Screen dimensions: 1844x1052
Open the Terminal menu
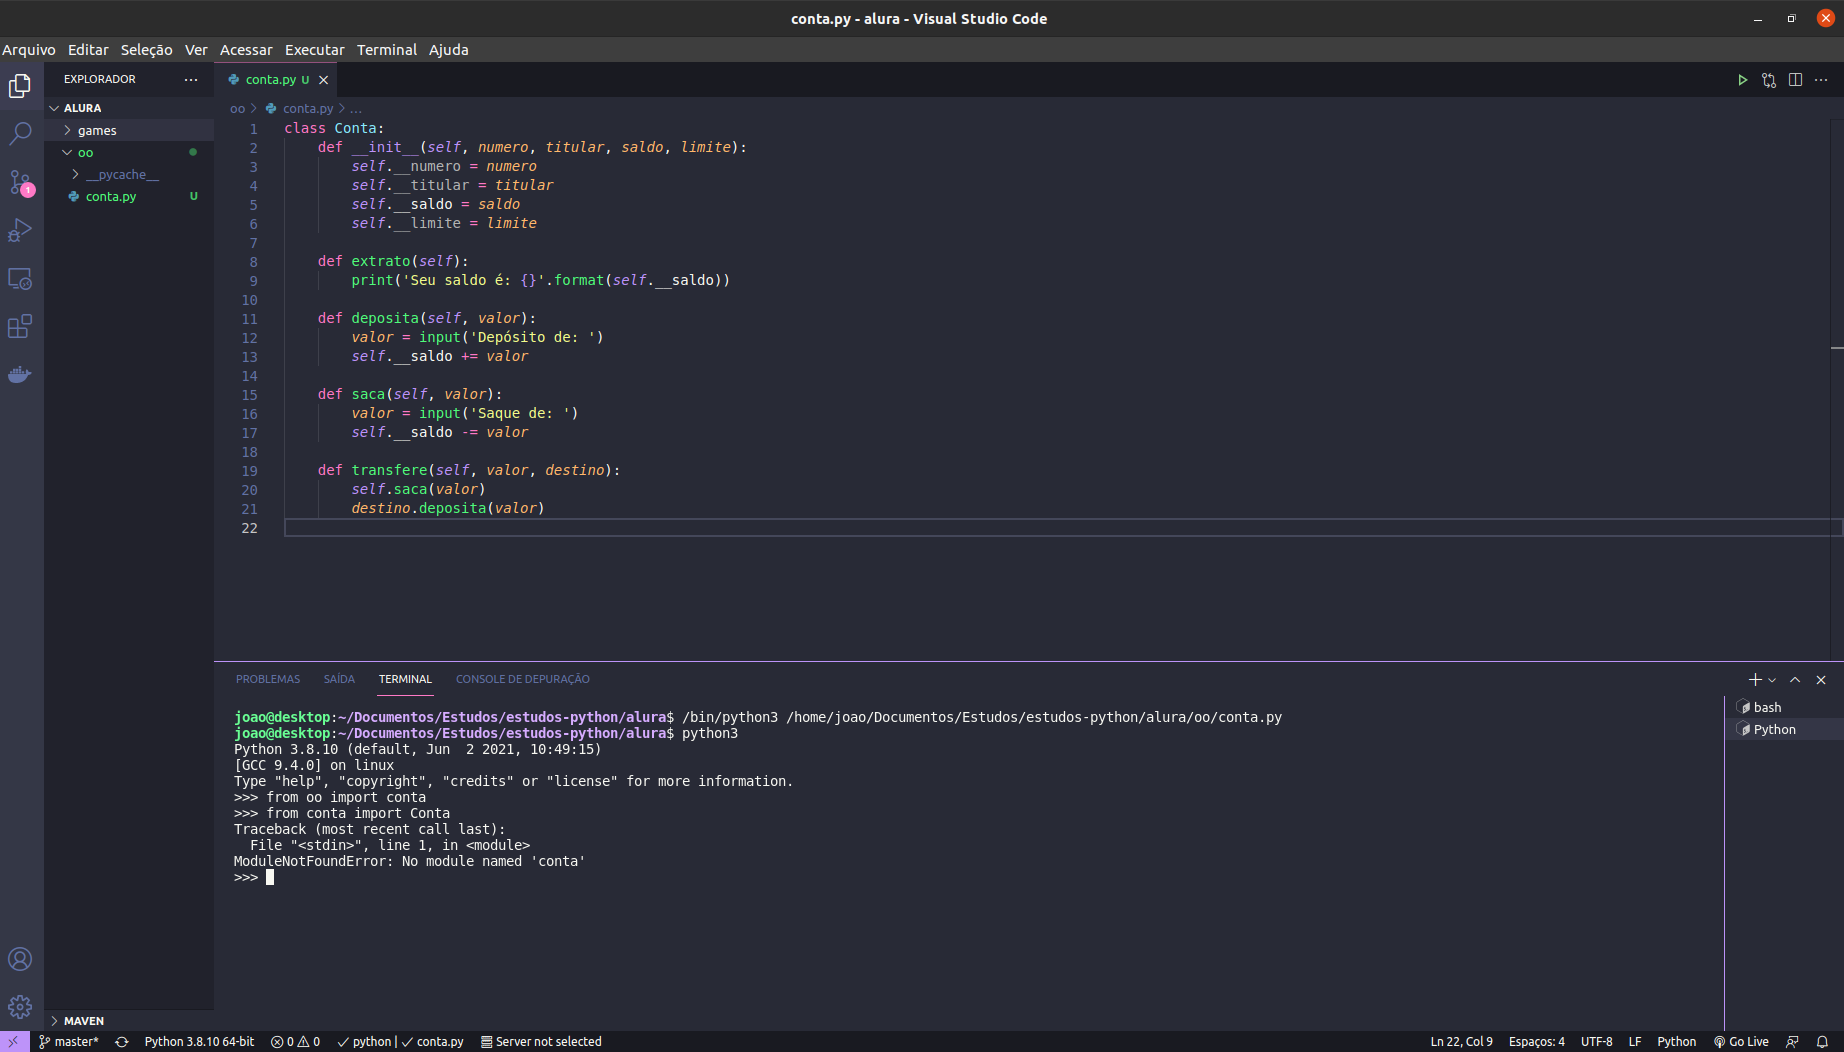point(387,49)
